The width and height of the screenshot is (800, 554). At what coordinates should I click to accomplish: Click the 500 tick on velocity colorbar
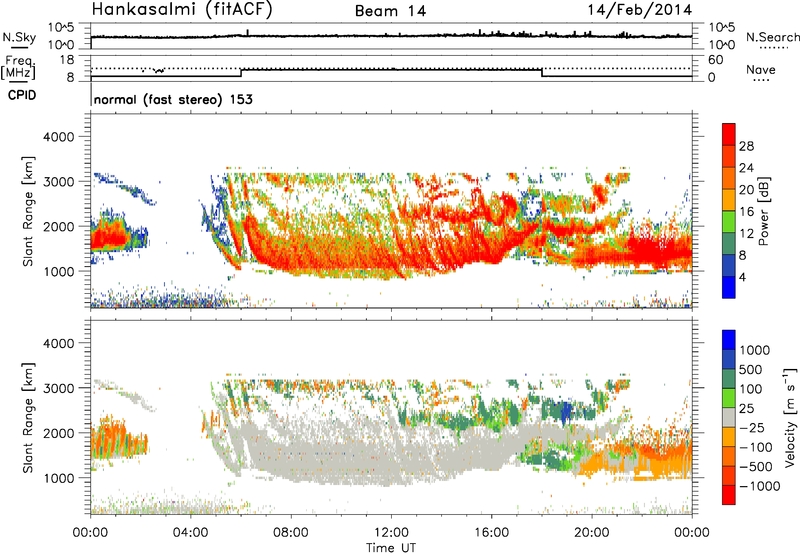[751, 369]
